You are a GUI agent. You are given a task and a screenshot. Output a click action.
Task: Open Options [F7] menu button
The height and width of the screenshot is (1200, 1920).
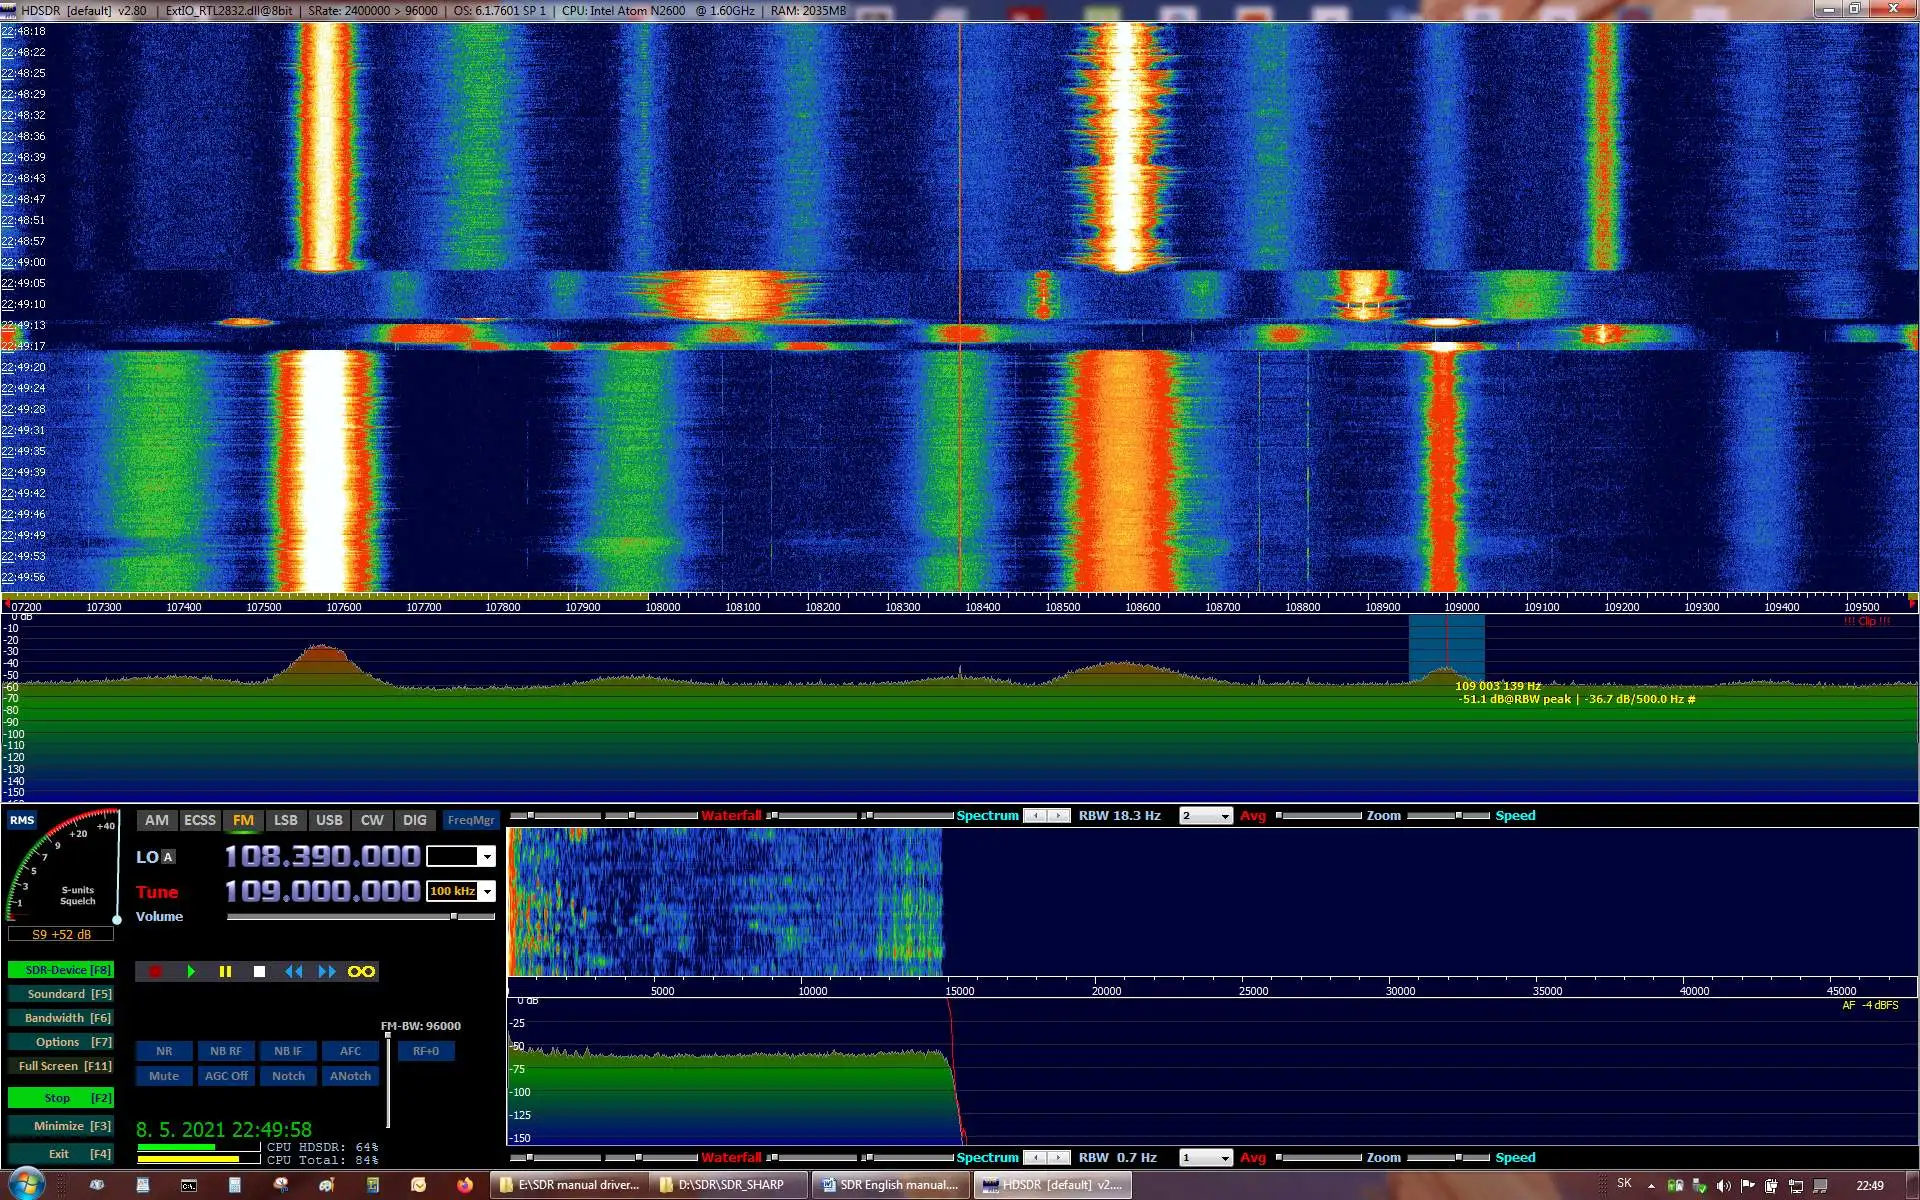[x=60, y=1042]
